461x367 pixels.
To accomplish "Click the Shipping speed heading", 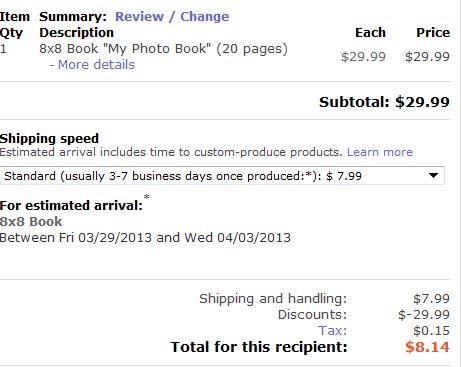I will click(x=49, y=138).
